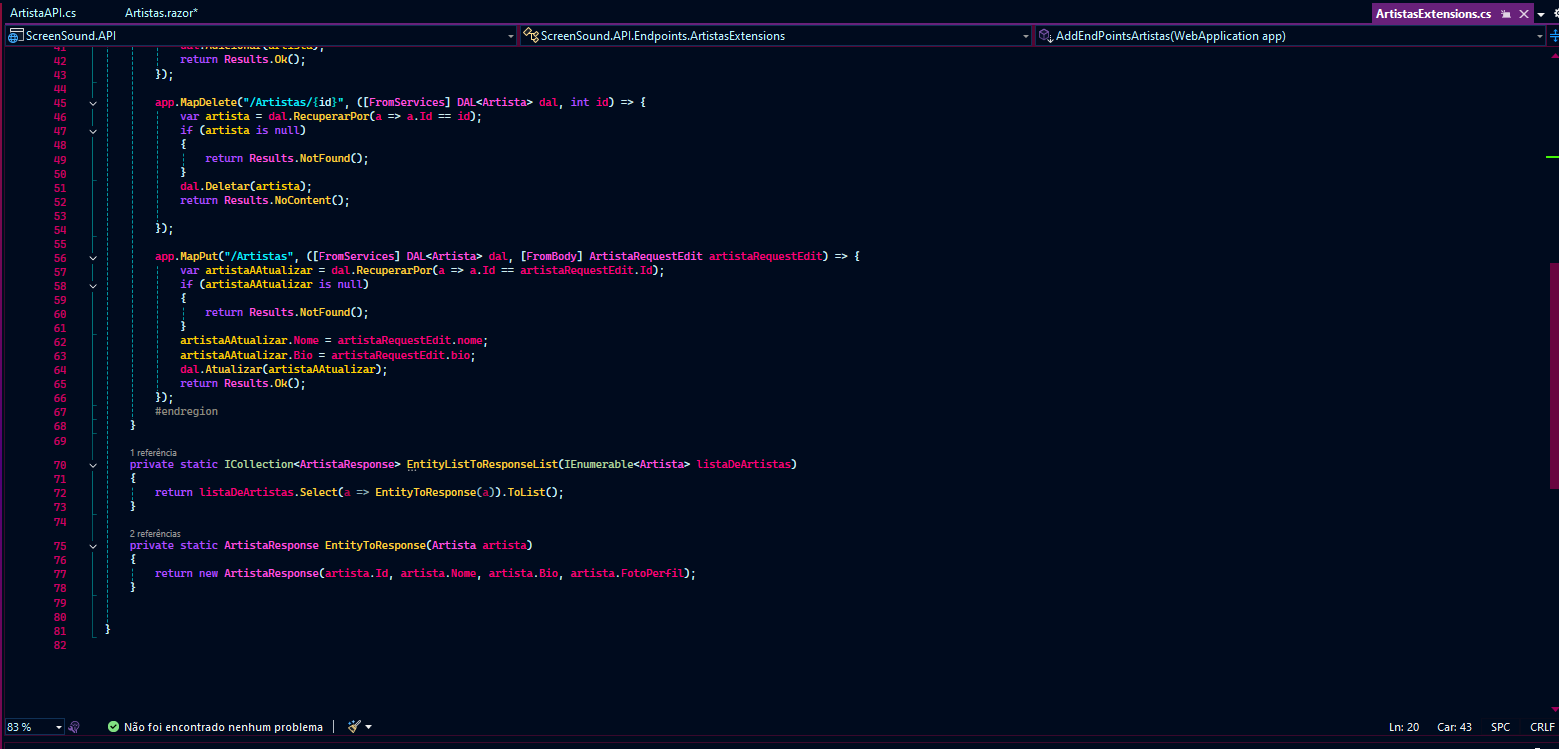Click 'FotoPerfil' on line 77
1559x749 pixels.
pos(652,574)
